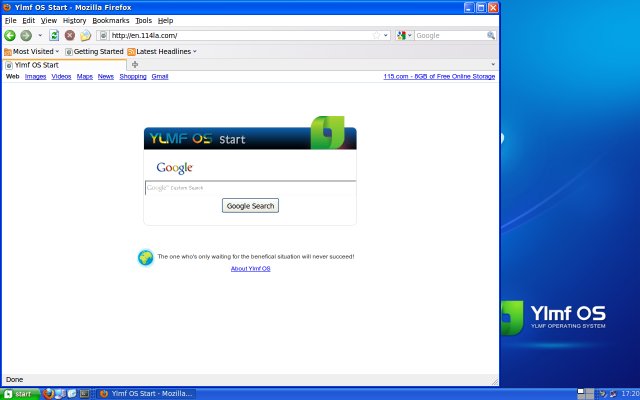
Task: Open the Videos link
Action: point(61,76)
